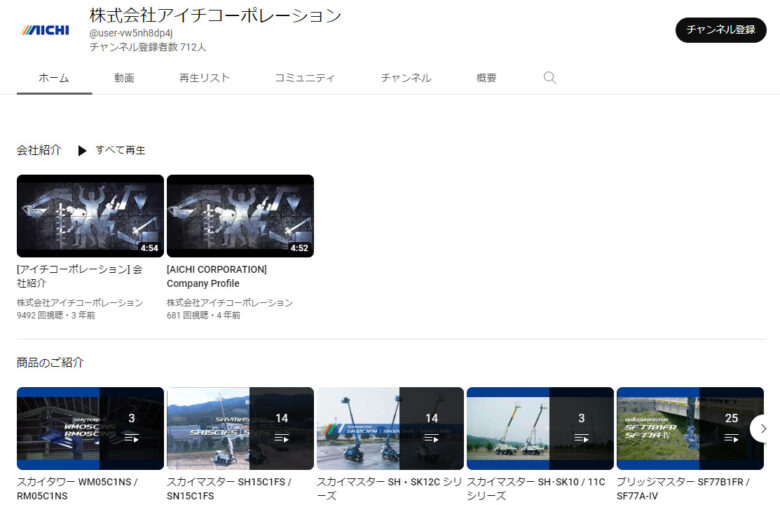Click the AICHI channel logo avatar
Screen dimensions: 780x505
pos(45,30)
